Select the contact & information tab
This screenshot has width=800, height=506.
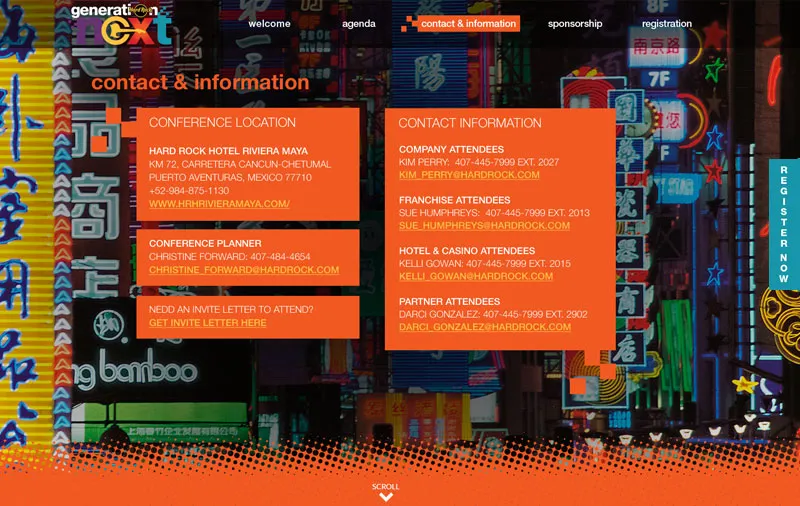(x=468, y=24)
